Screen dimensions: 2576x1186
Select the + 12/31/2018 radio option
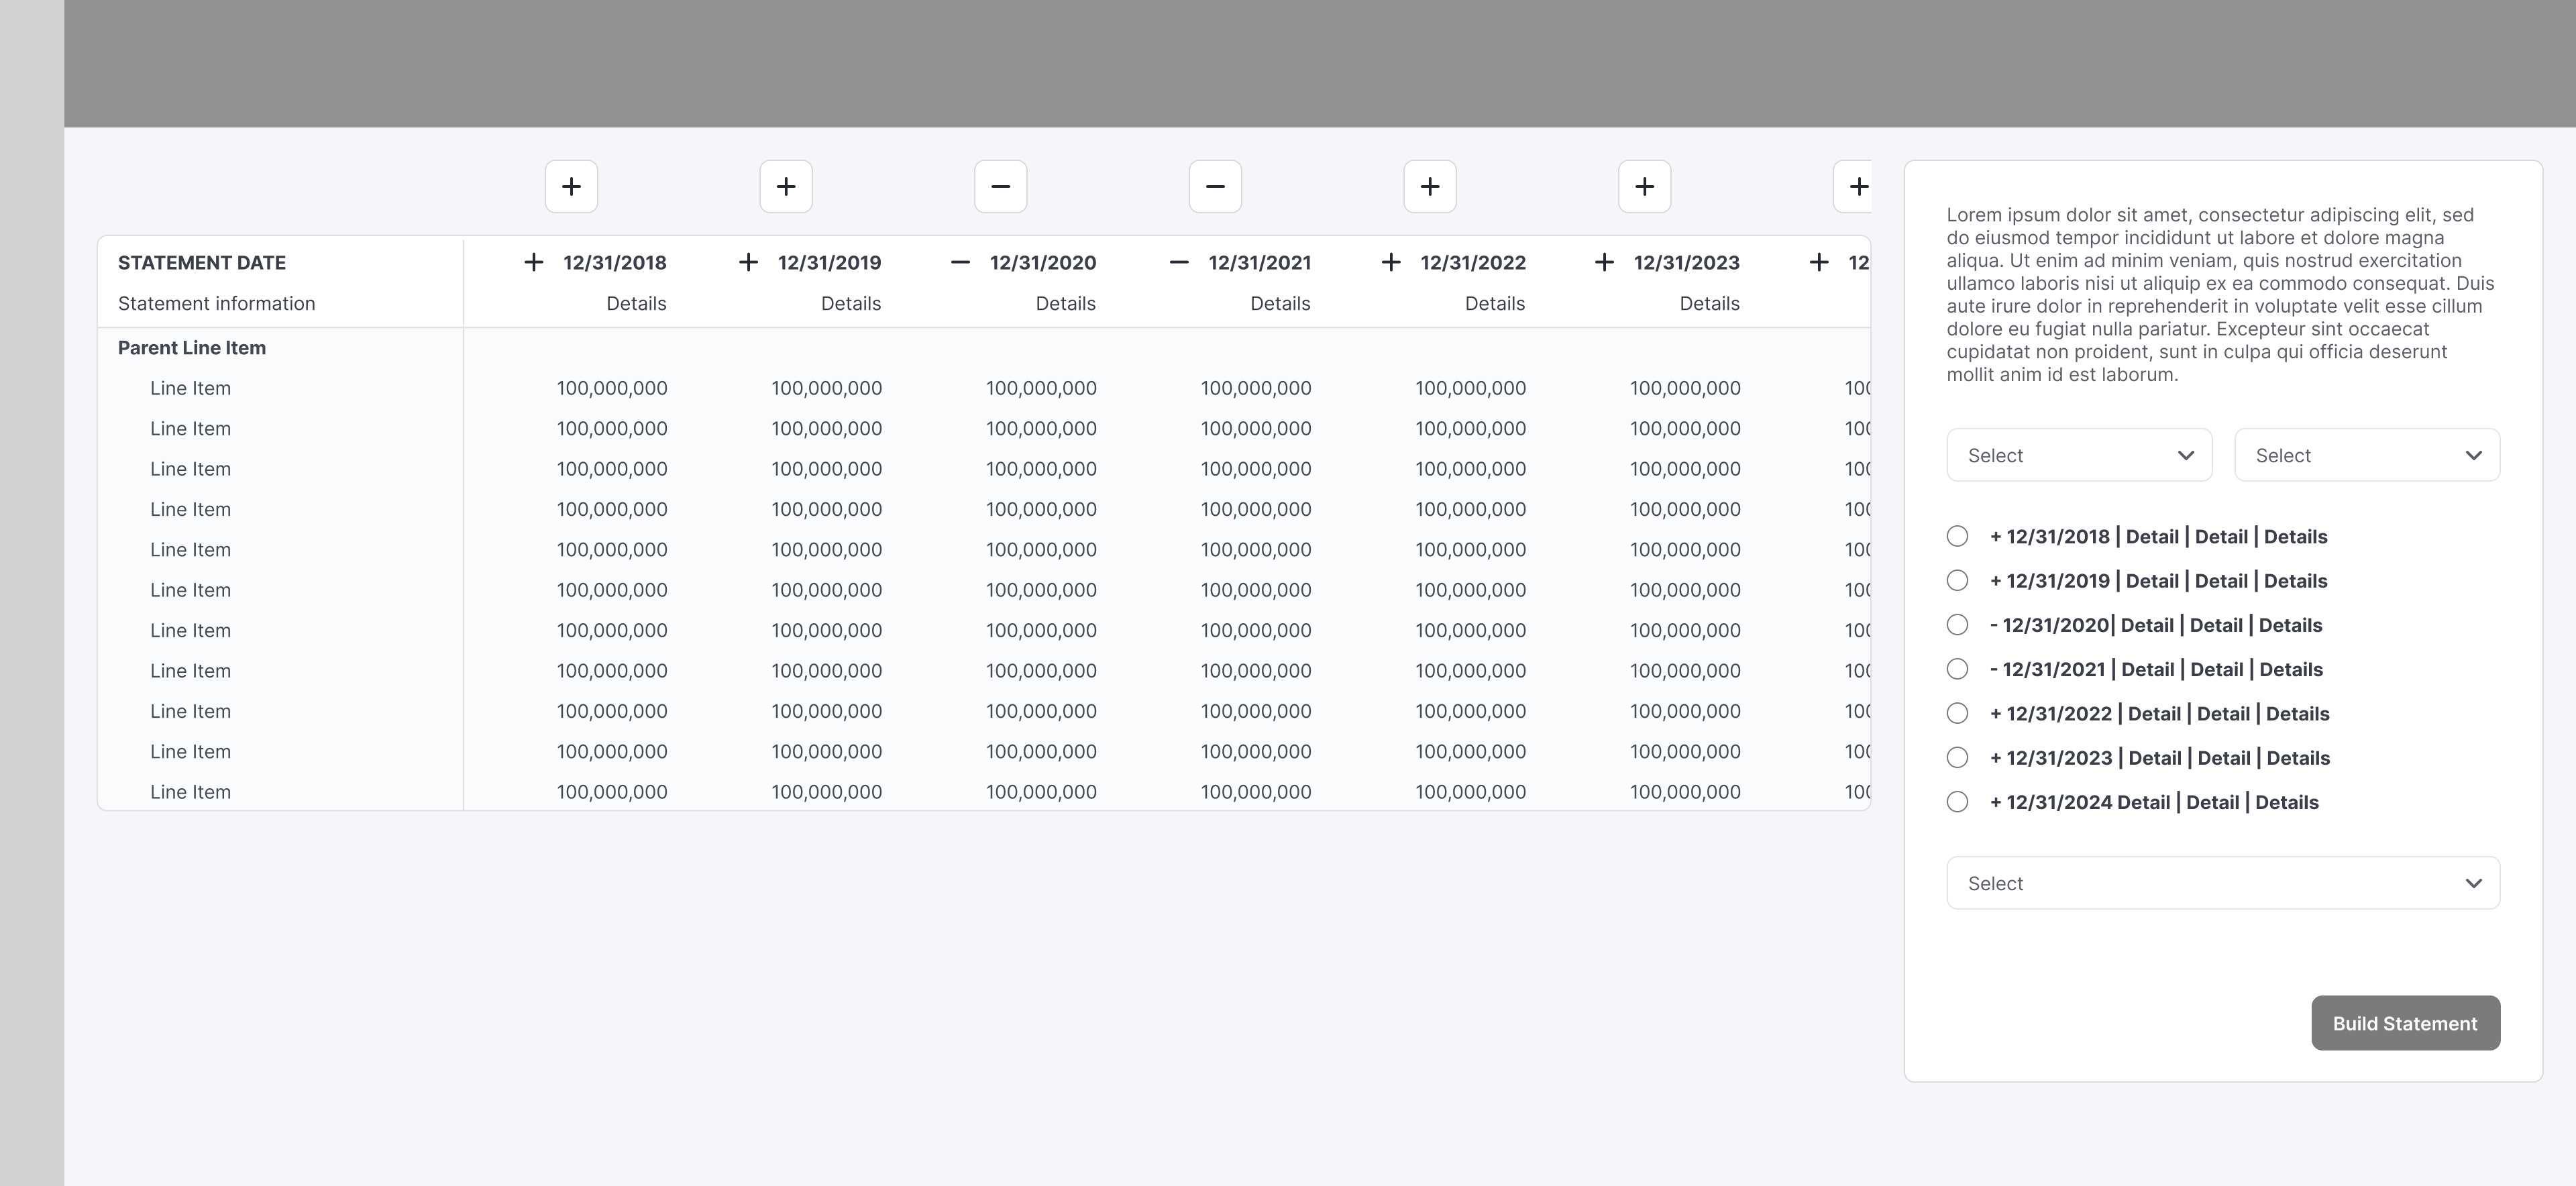click(x=1957, y=536)
